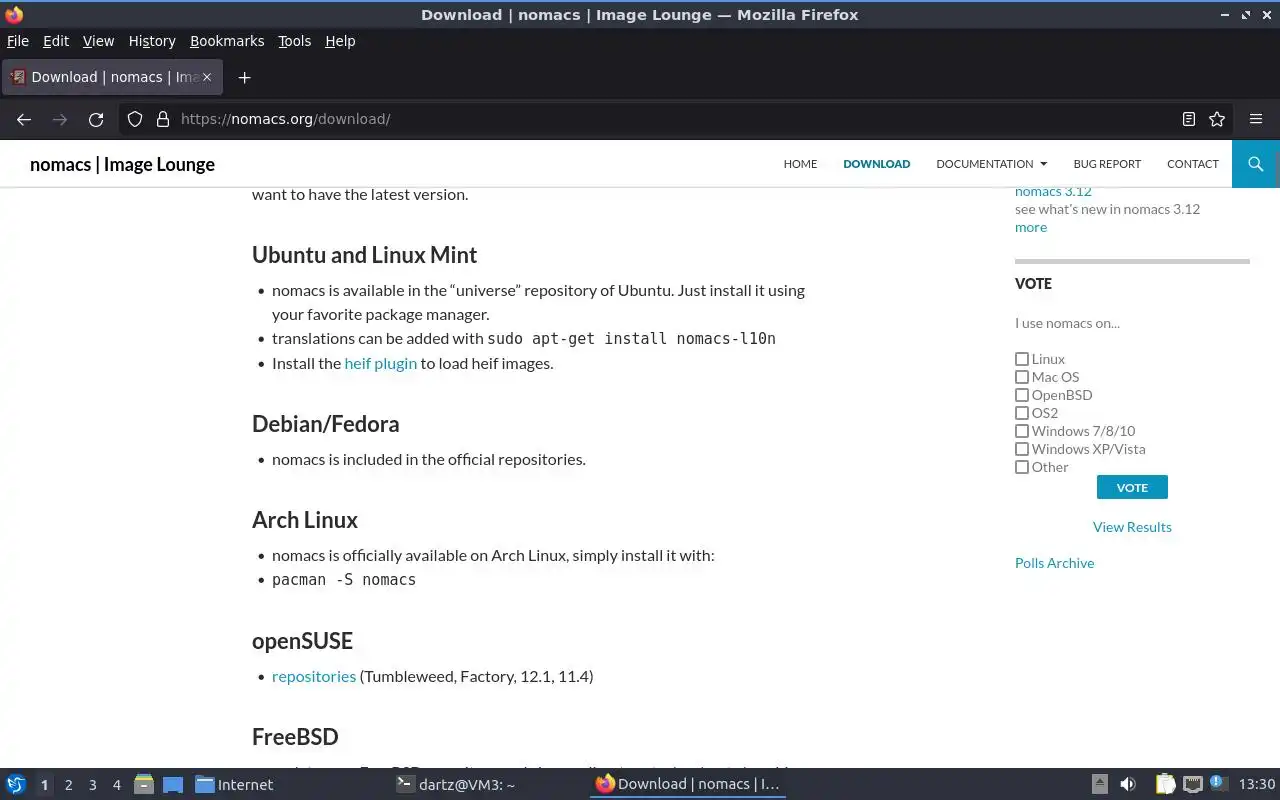The height and width of the screenshot is (800, 1280).
Task: Select the Windows XP/Vista checkbox
Action: point(1022,449)
